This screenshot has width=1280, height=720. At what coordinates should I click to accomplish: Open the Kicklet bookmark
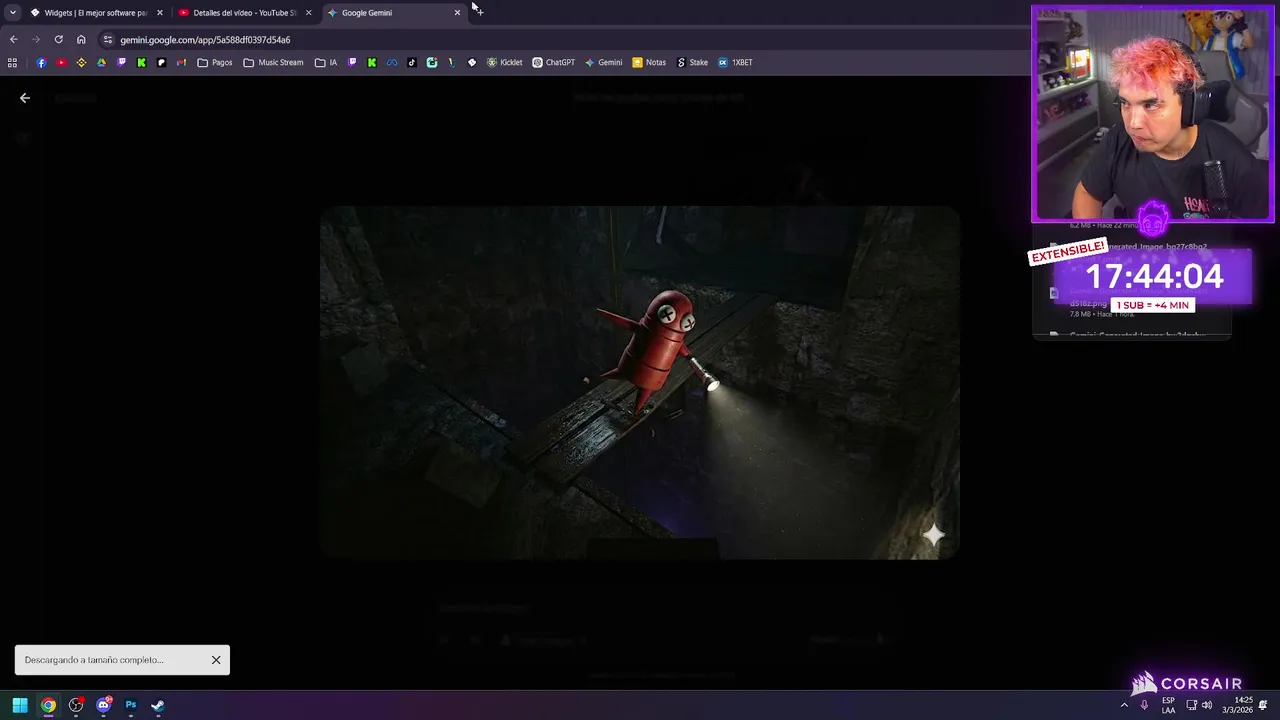coord(505,62)
